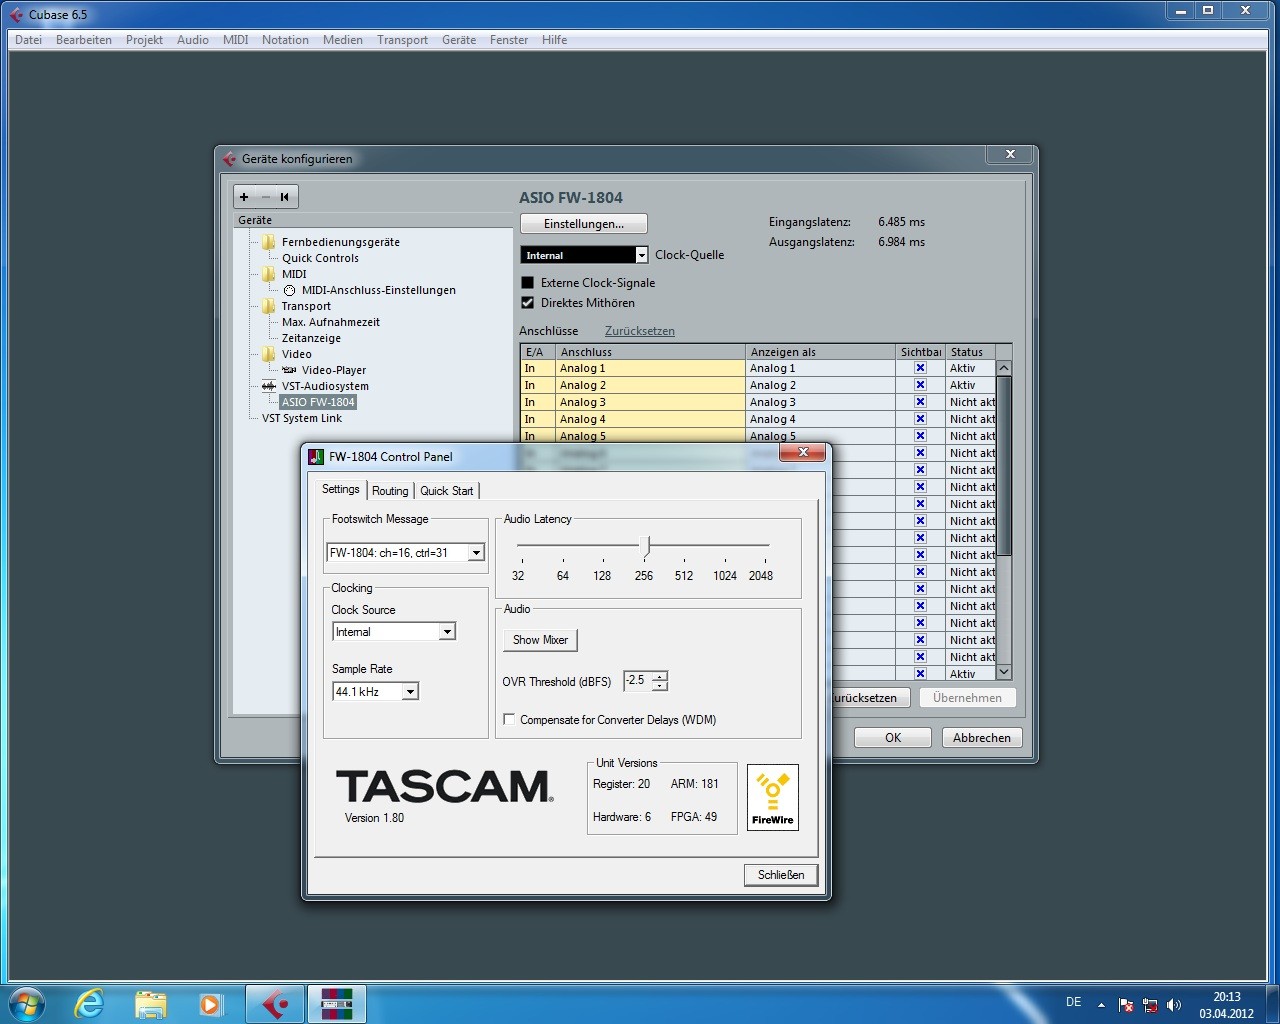The width and height of the screenshot is (1280, 1024).
Task: Click the MIDI port plug icon
Action: click(x=290, y=290)
